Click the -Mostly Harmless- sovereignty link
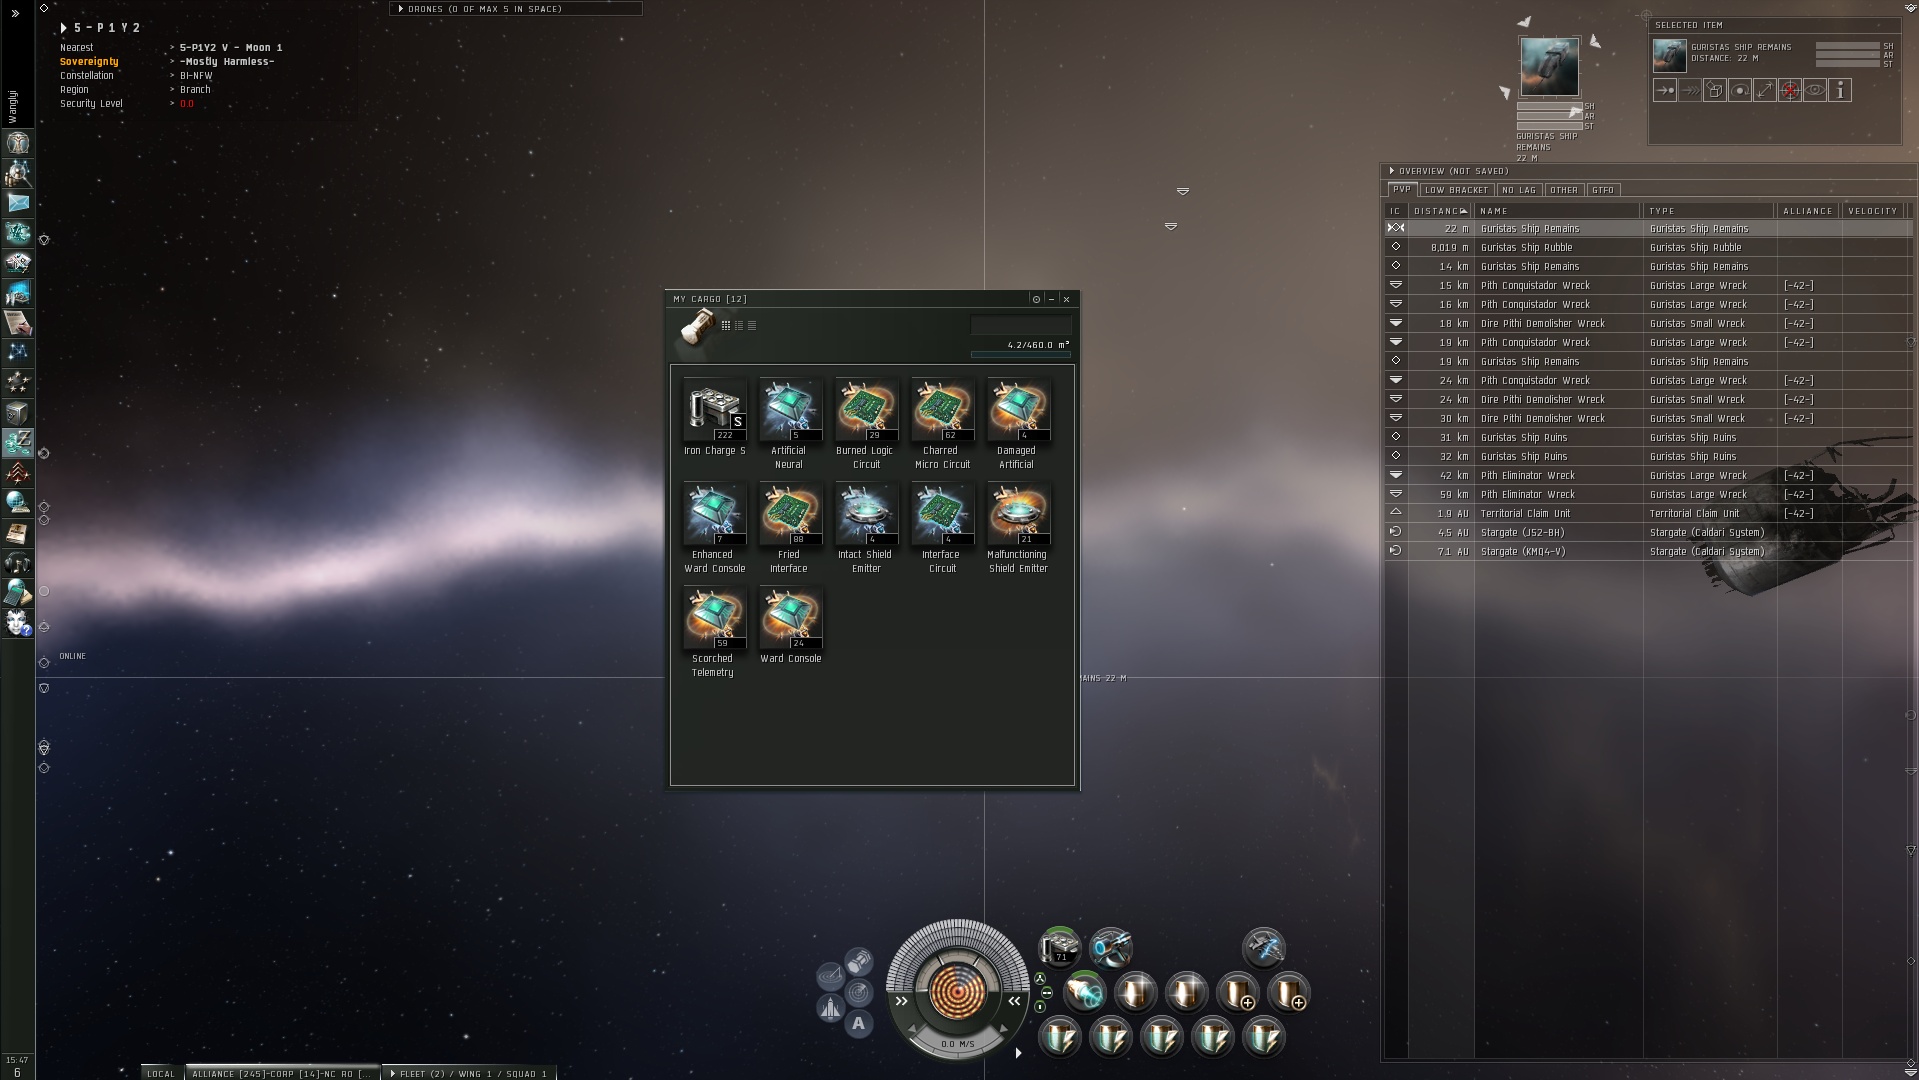1919x1080 pixels. (227, 62)
